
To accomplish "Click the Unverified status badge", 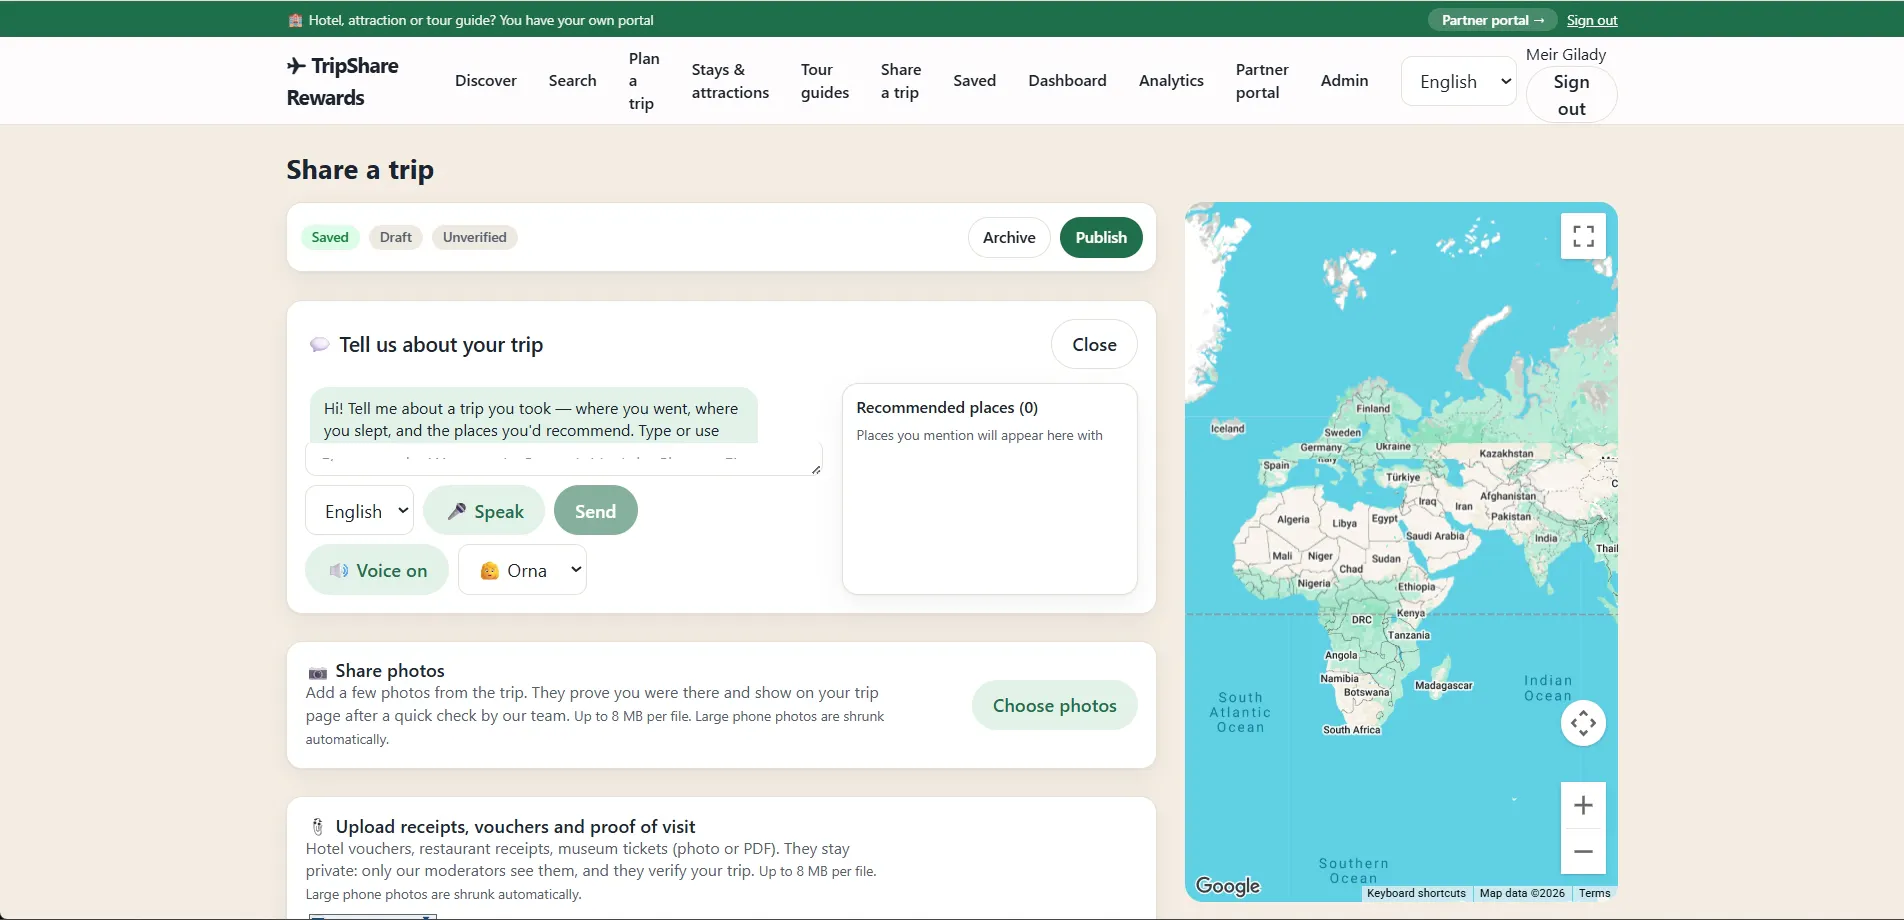I will (475, 237).
